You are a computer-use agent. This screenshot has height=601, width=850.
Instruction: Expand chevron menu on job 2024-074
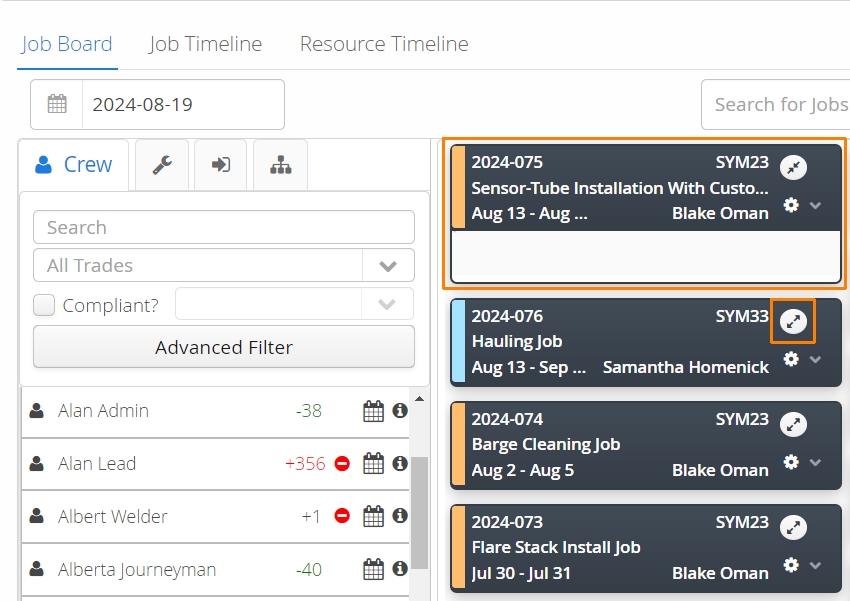[815, 462]
